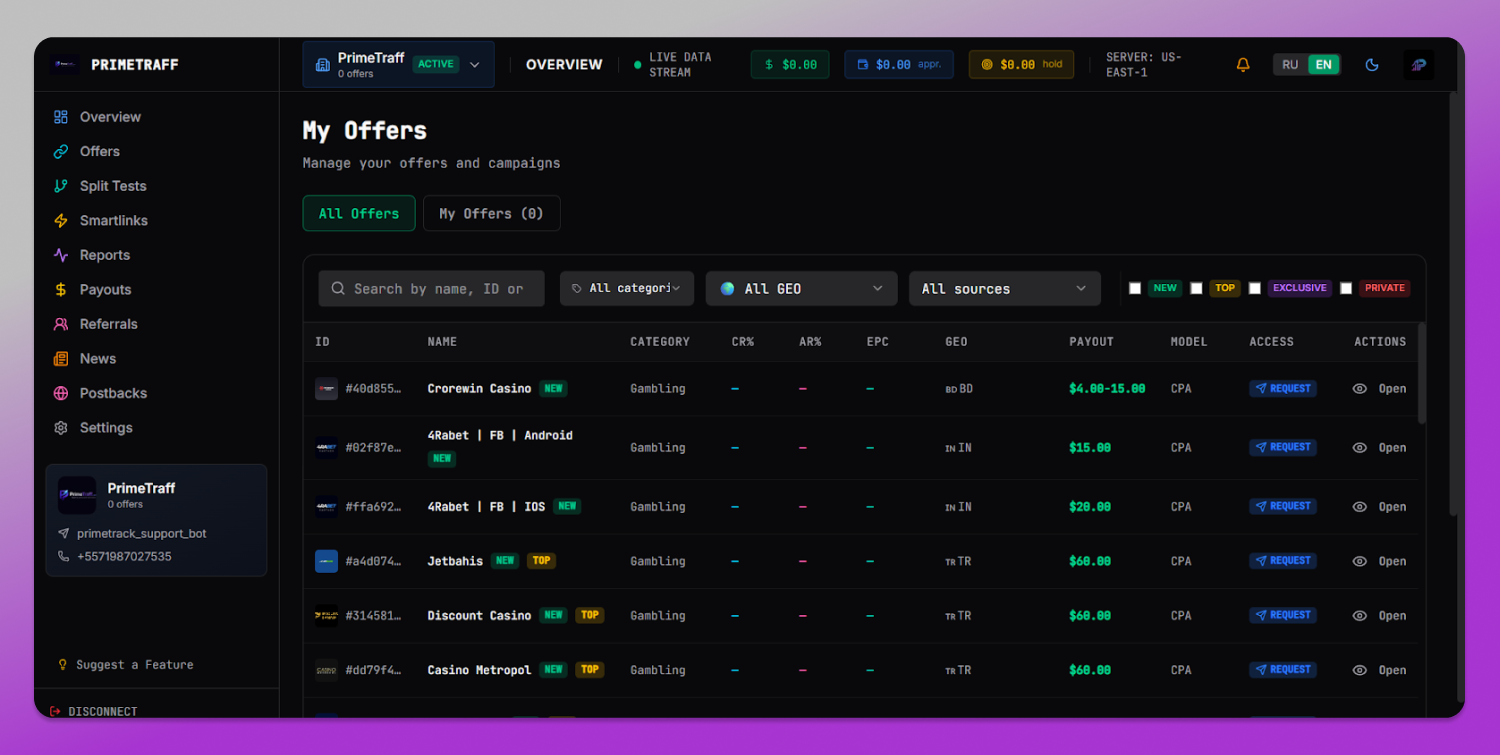Expand the PrimeTraff account dropdown

(398, 65)
